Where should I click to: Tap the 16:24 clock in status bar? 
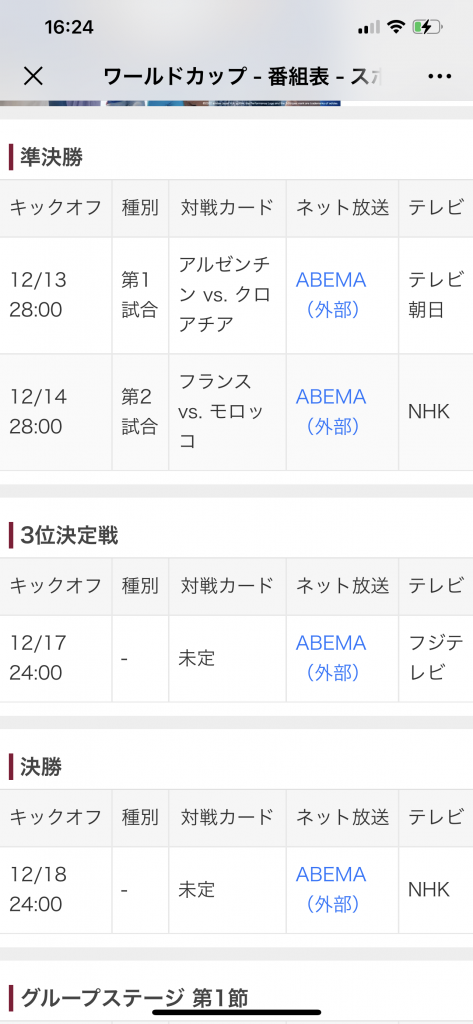coord(69,27)
